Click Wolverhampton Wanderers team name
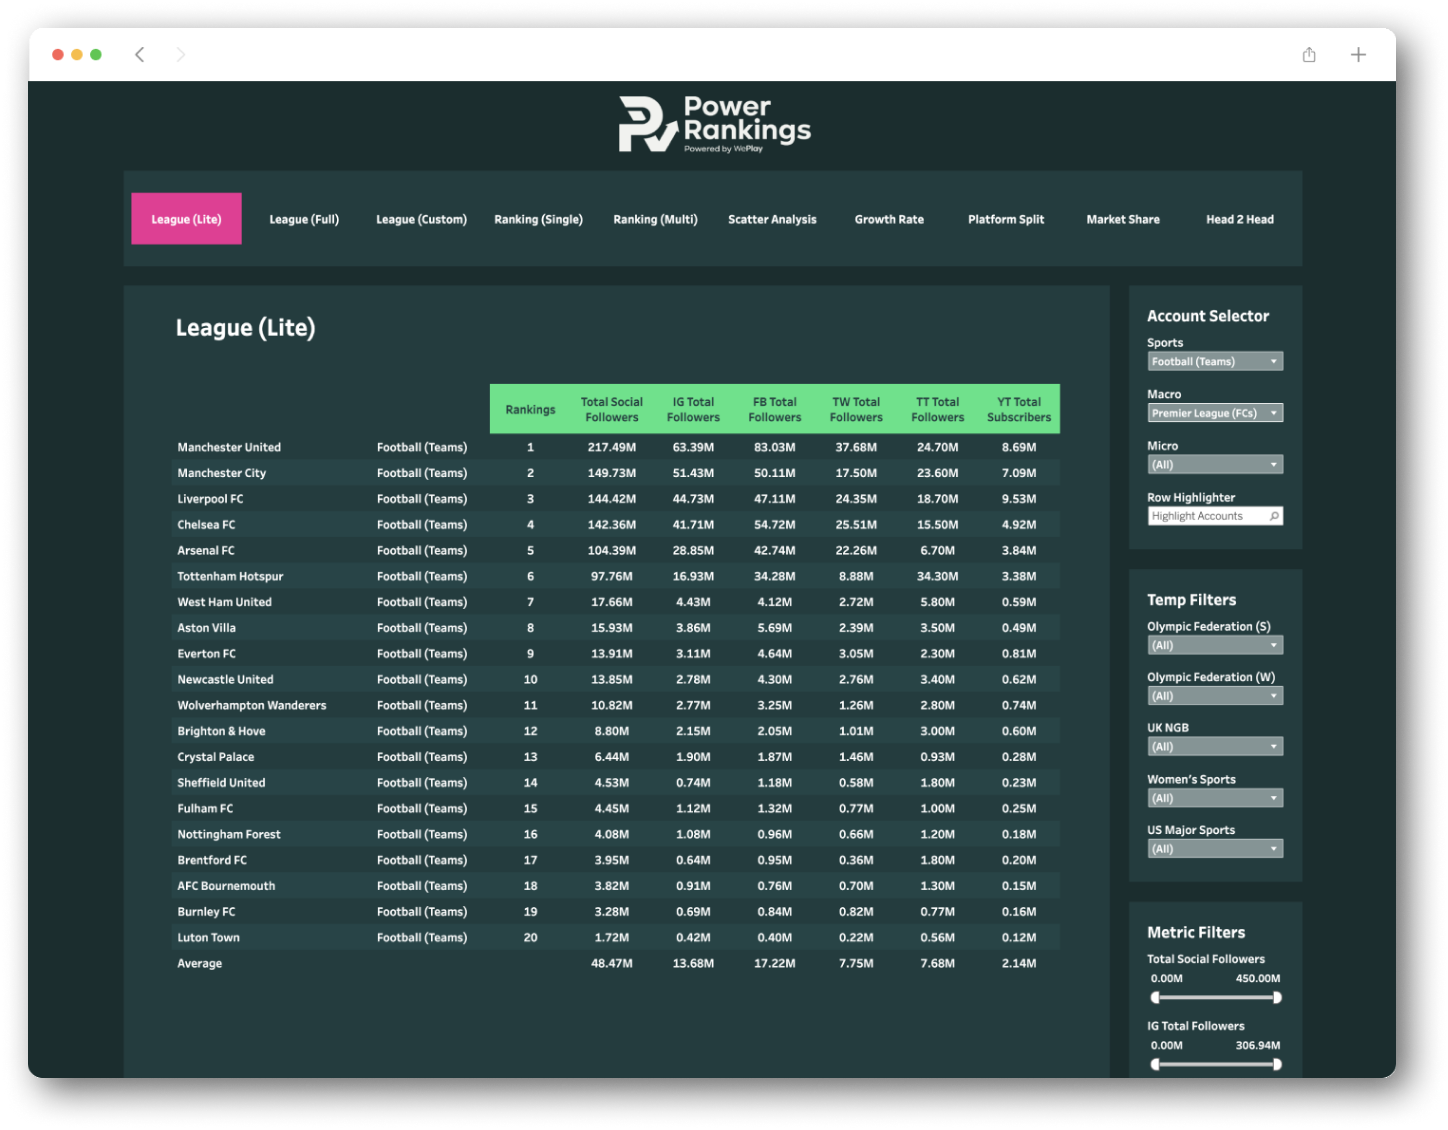 point(252,706)
